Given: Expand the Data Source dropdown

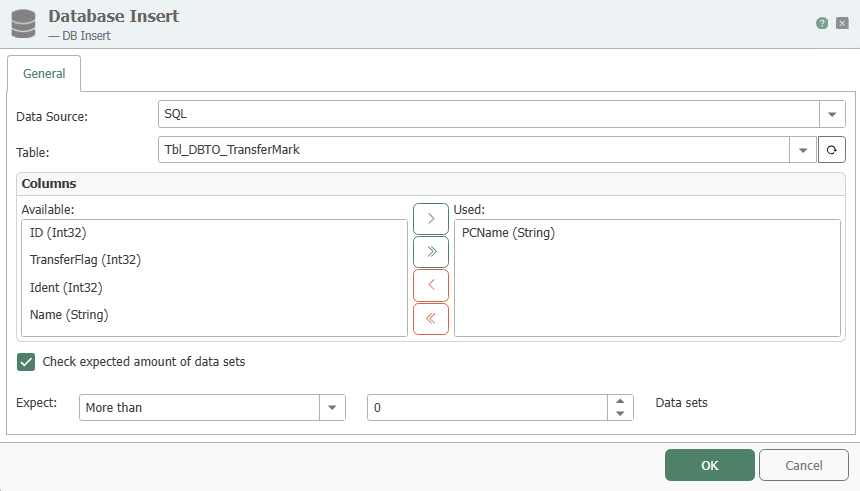Looking at the screenshot, I should [x=832, y=114].
